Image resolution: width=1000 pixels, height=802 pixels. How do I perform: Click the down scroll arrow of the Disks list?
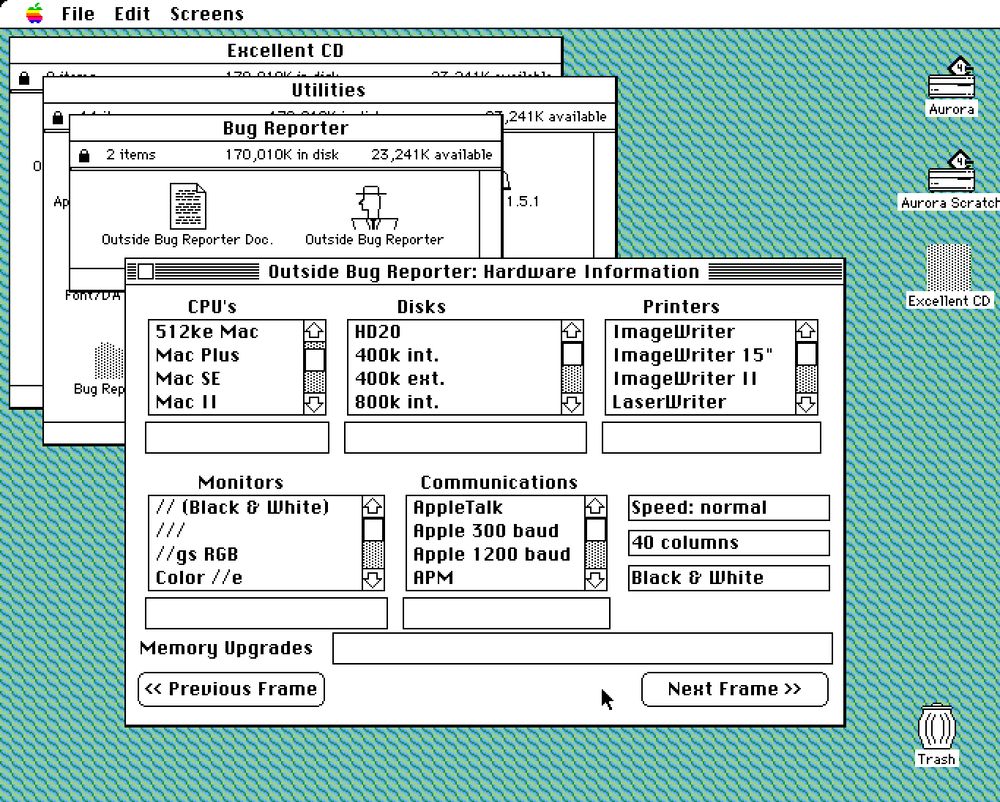tap(572, 402)
